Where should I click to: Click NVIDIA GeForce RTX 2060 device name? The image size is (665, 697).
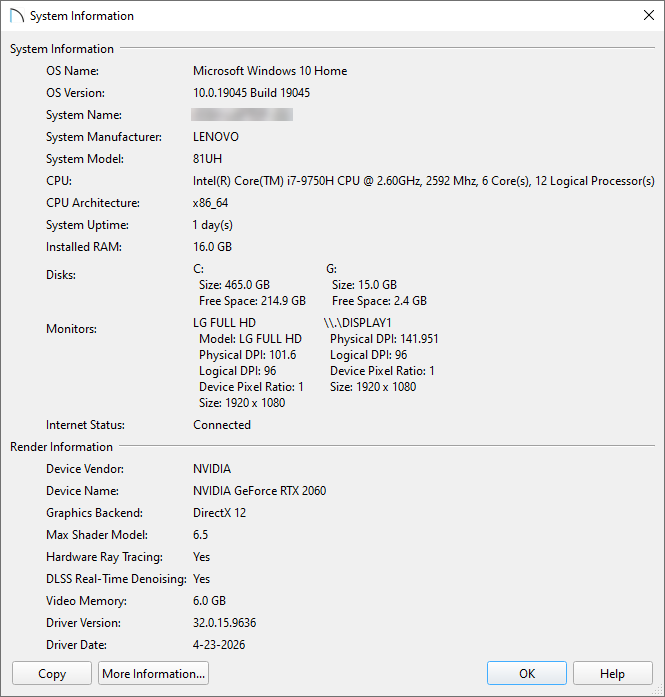pyautogui.click(x=260, y=491)
